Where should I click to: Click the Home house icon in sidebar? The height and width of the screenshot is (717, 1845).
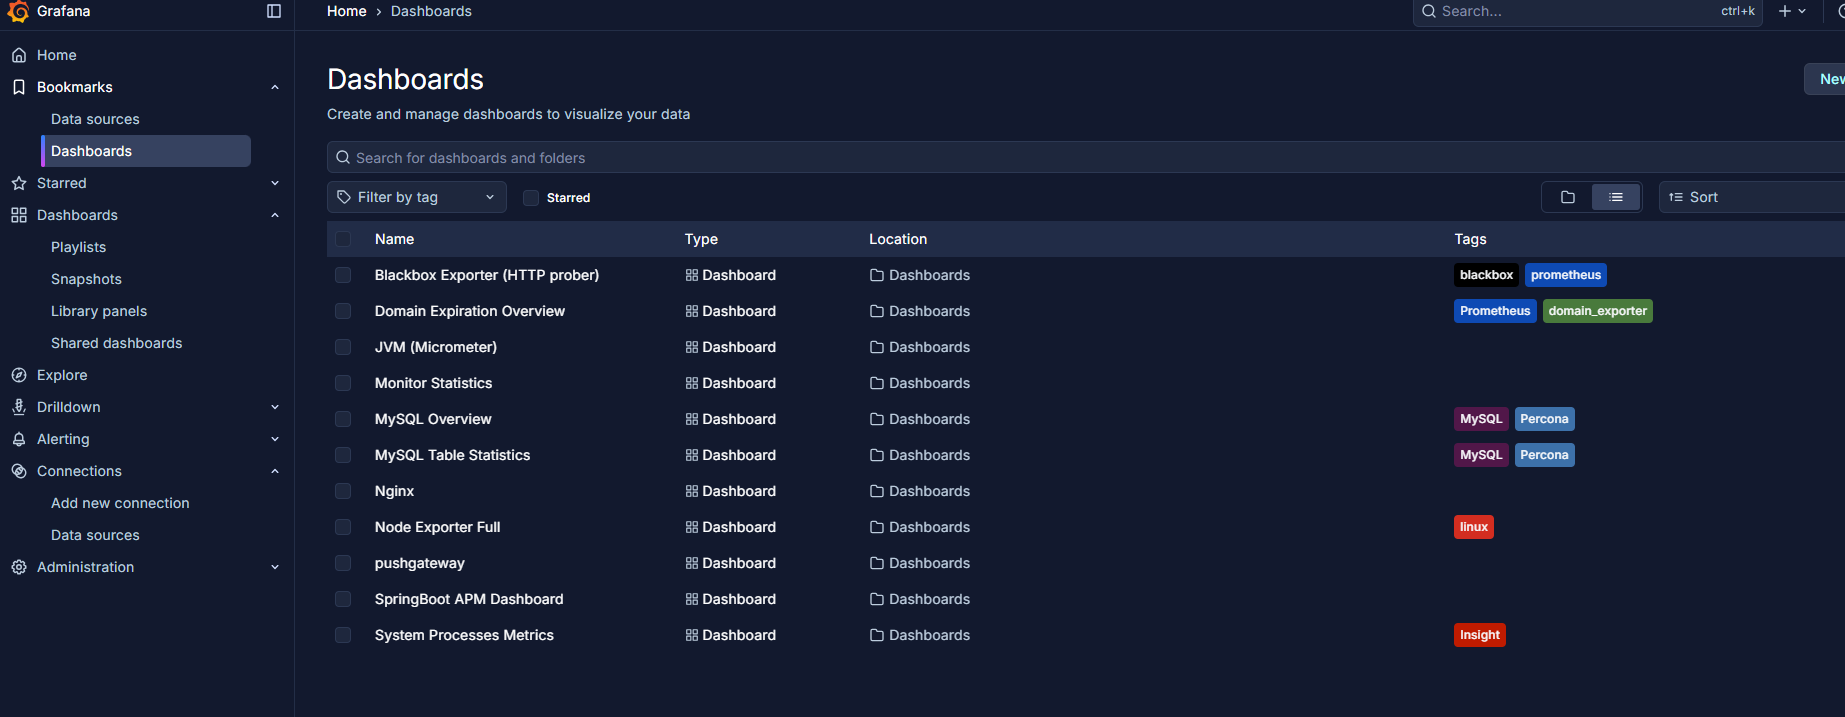[19, 55]
